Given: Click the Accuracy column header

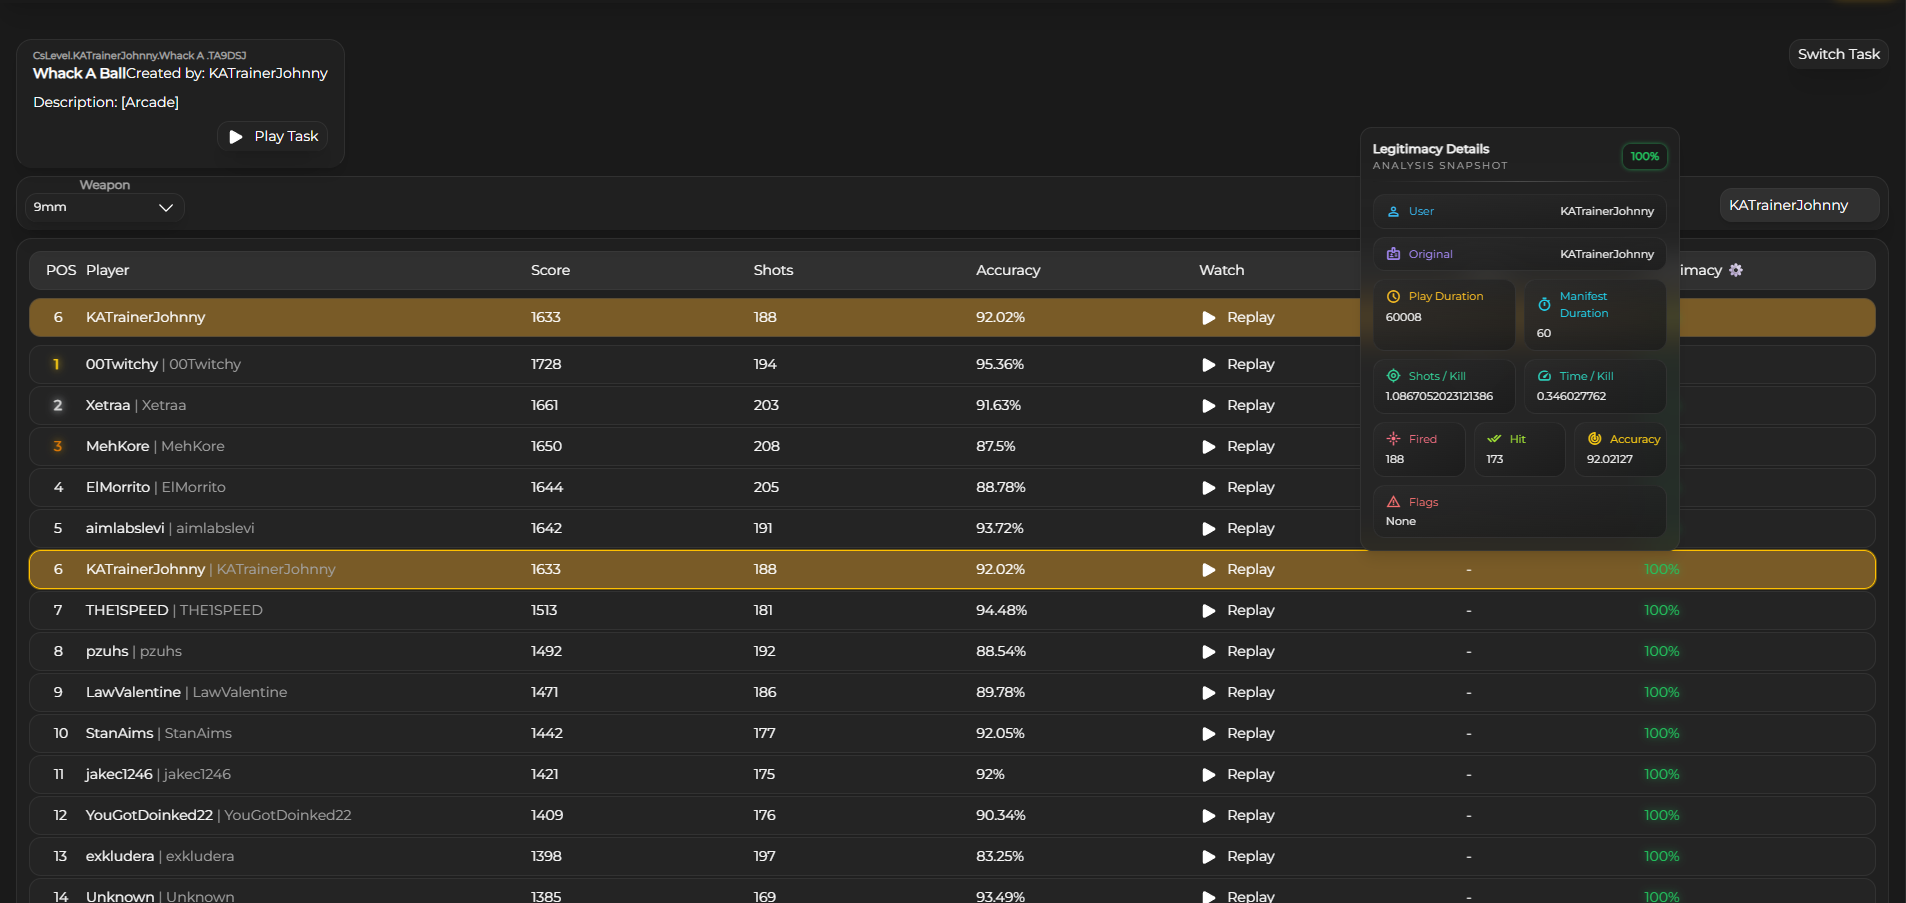Looking at the screenshot, I should pos(1008,270).
